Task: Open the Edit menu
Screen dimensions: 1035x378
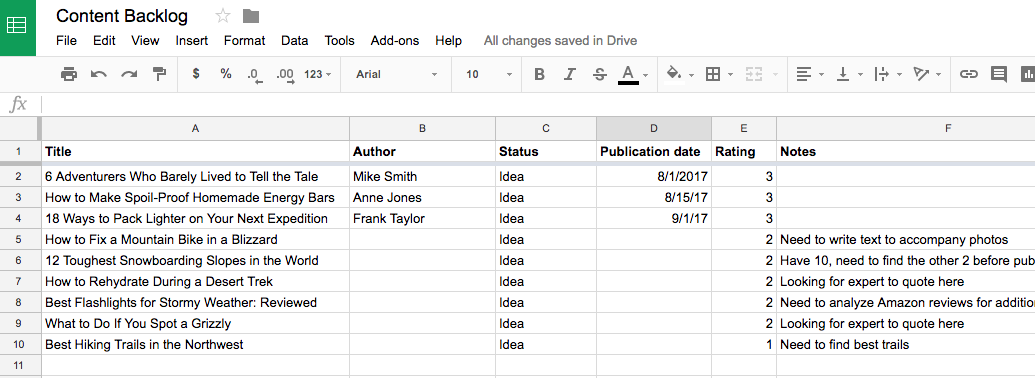Action: click(104, 41)
